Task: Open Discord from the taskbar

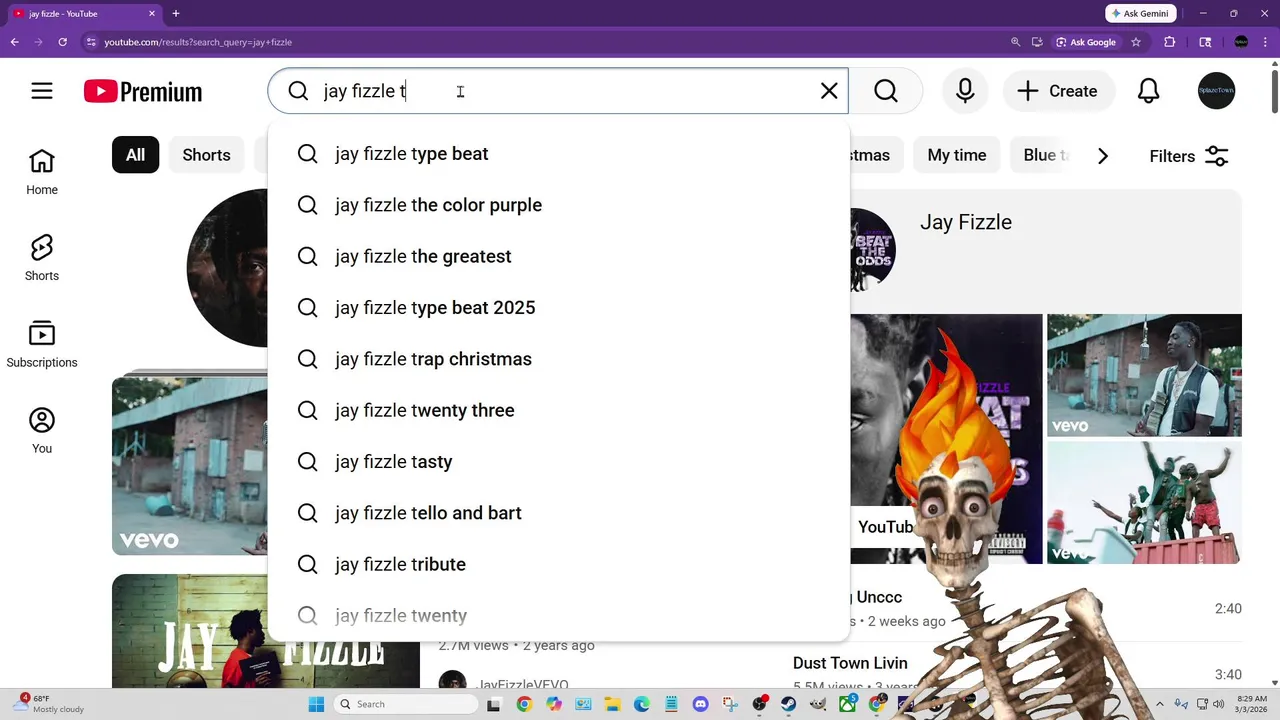Action: [700, 704]
